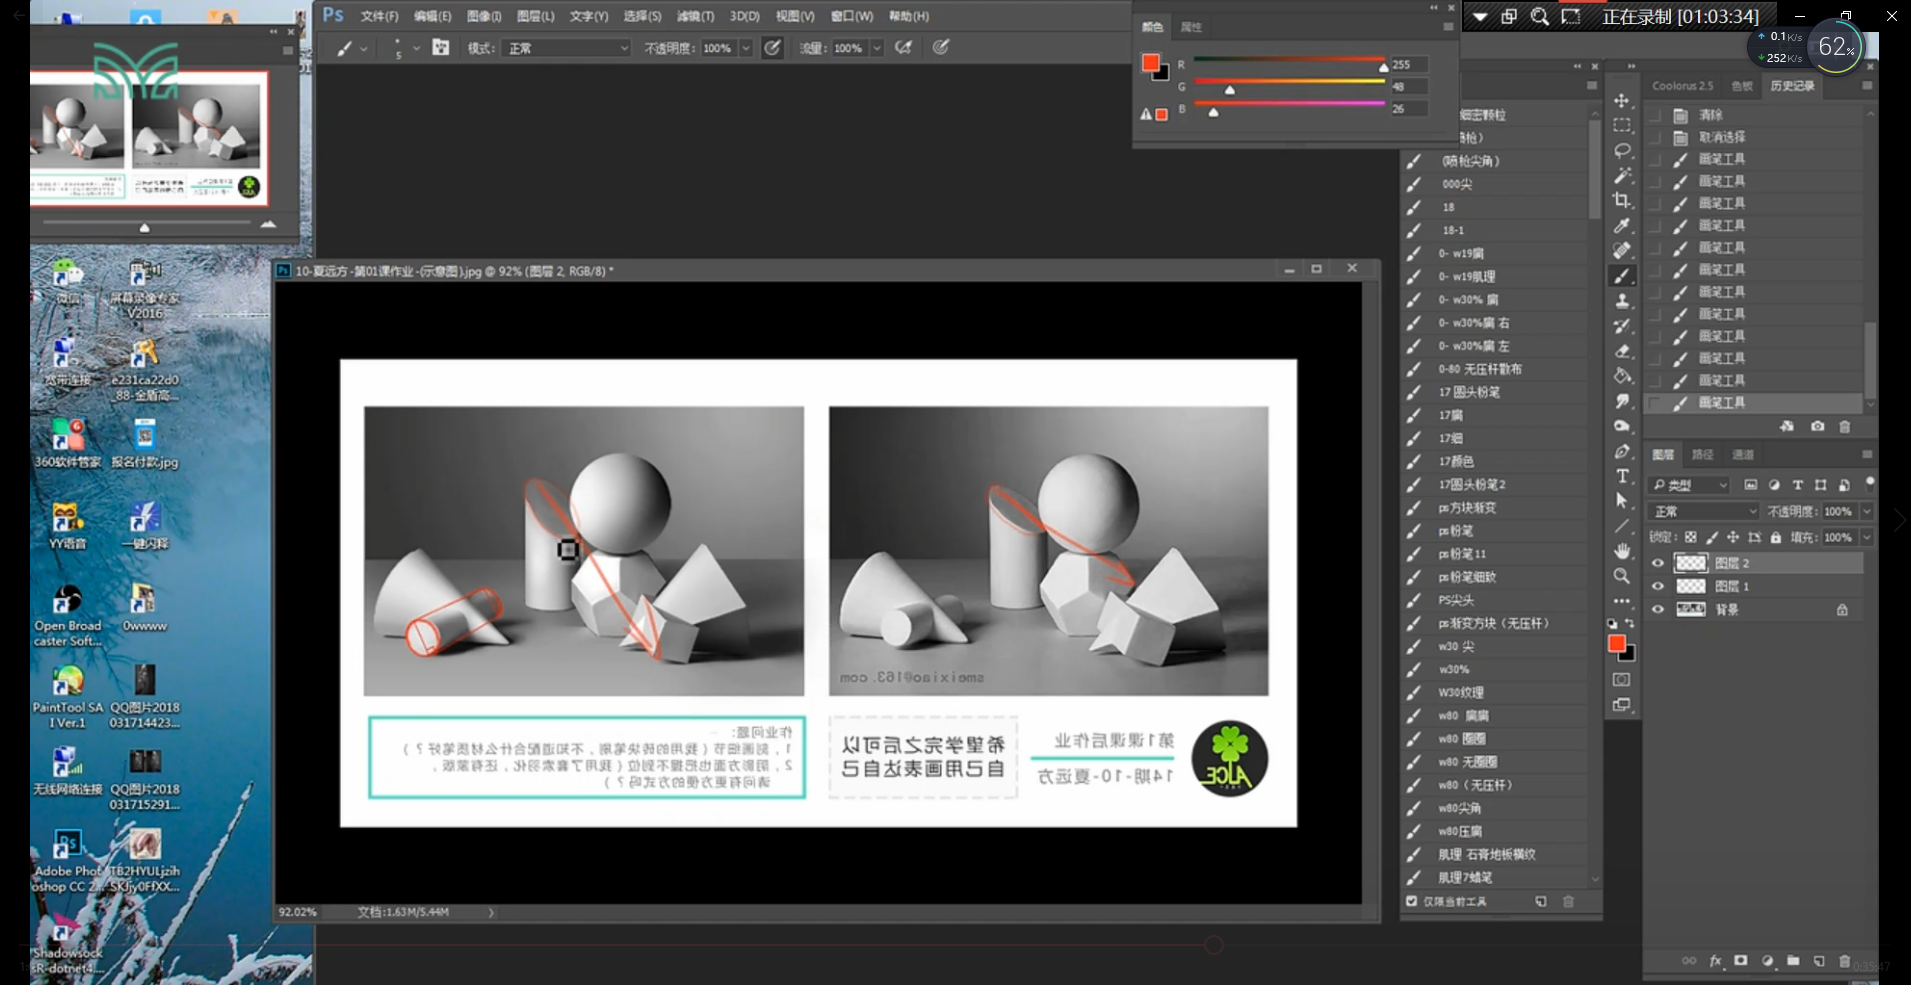Select the Lasso tool
Image resolution: width=1911 pixels, height=985 pixels.
(1622, 151)
